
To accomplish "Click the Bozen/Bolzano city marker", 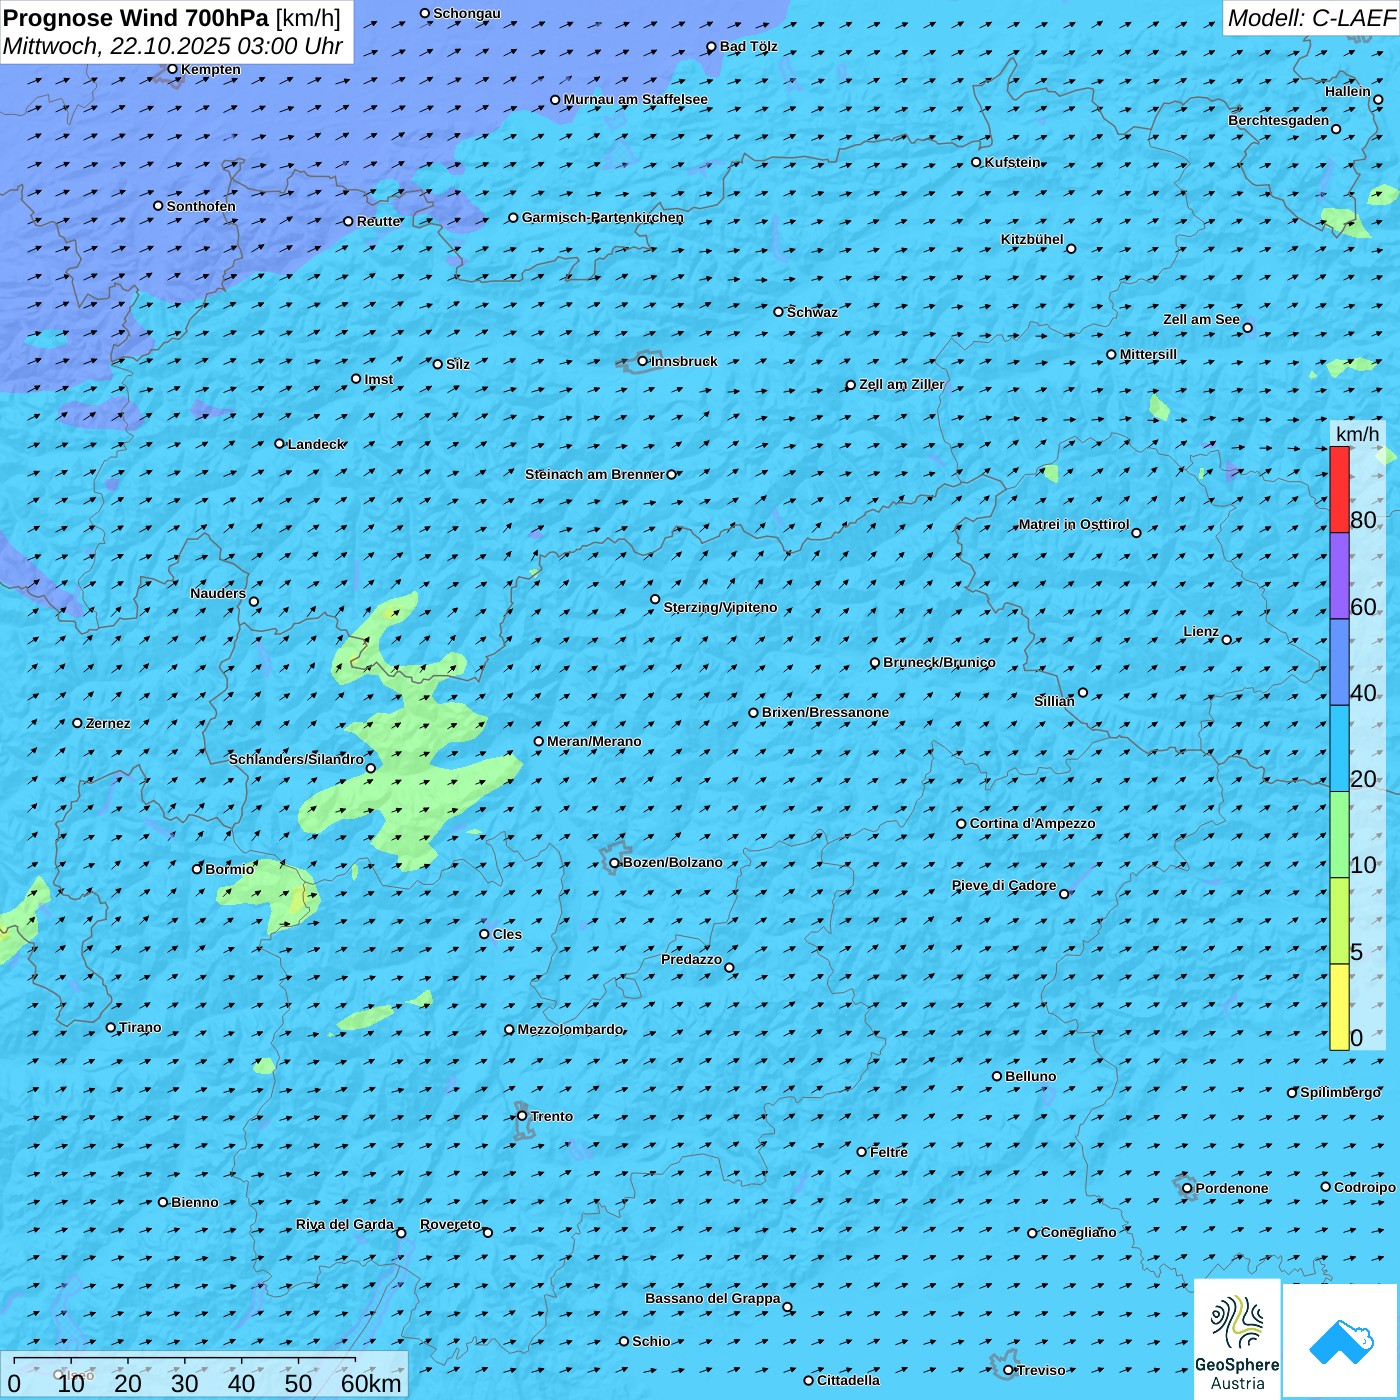I will point(615,863).
